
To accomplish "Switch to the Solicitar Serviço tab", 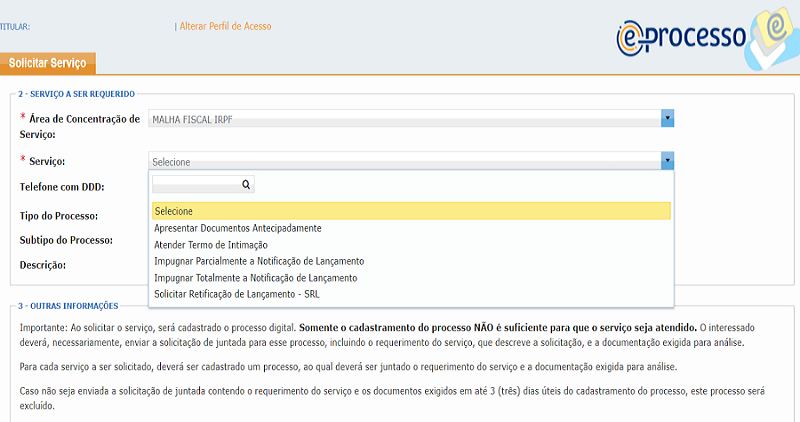I will tap(48, 63).
